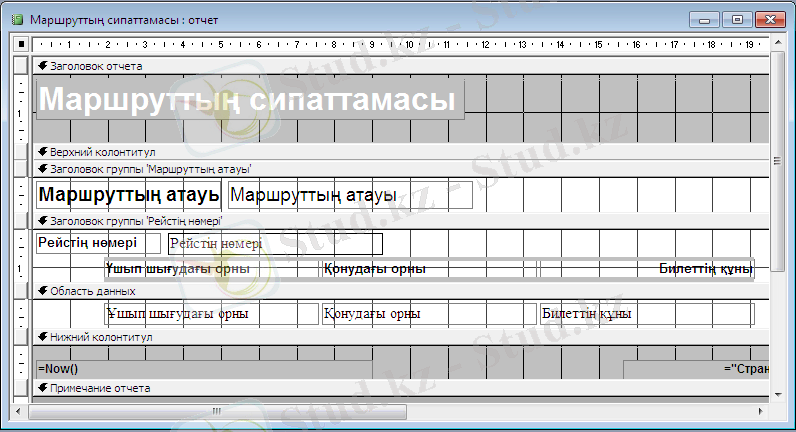Click the 'Маршруттың атауы' text box field
The image size is (796, 432).
[350, 195]
